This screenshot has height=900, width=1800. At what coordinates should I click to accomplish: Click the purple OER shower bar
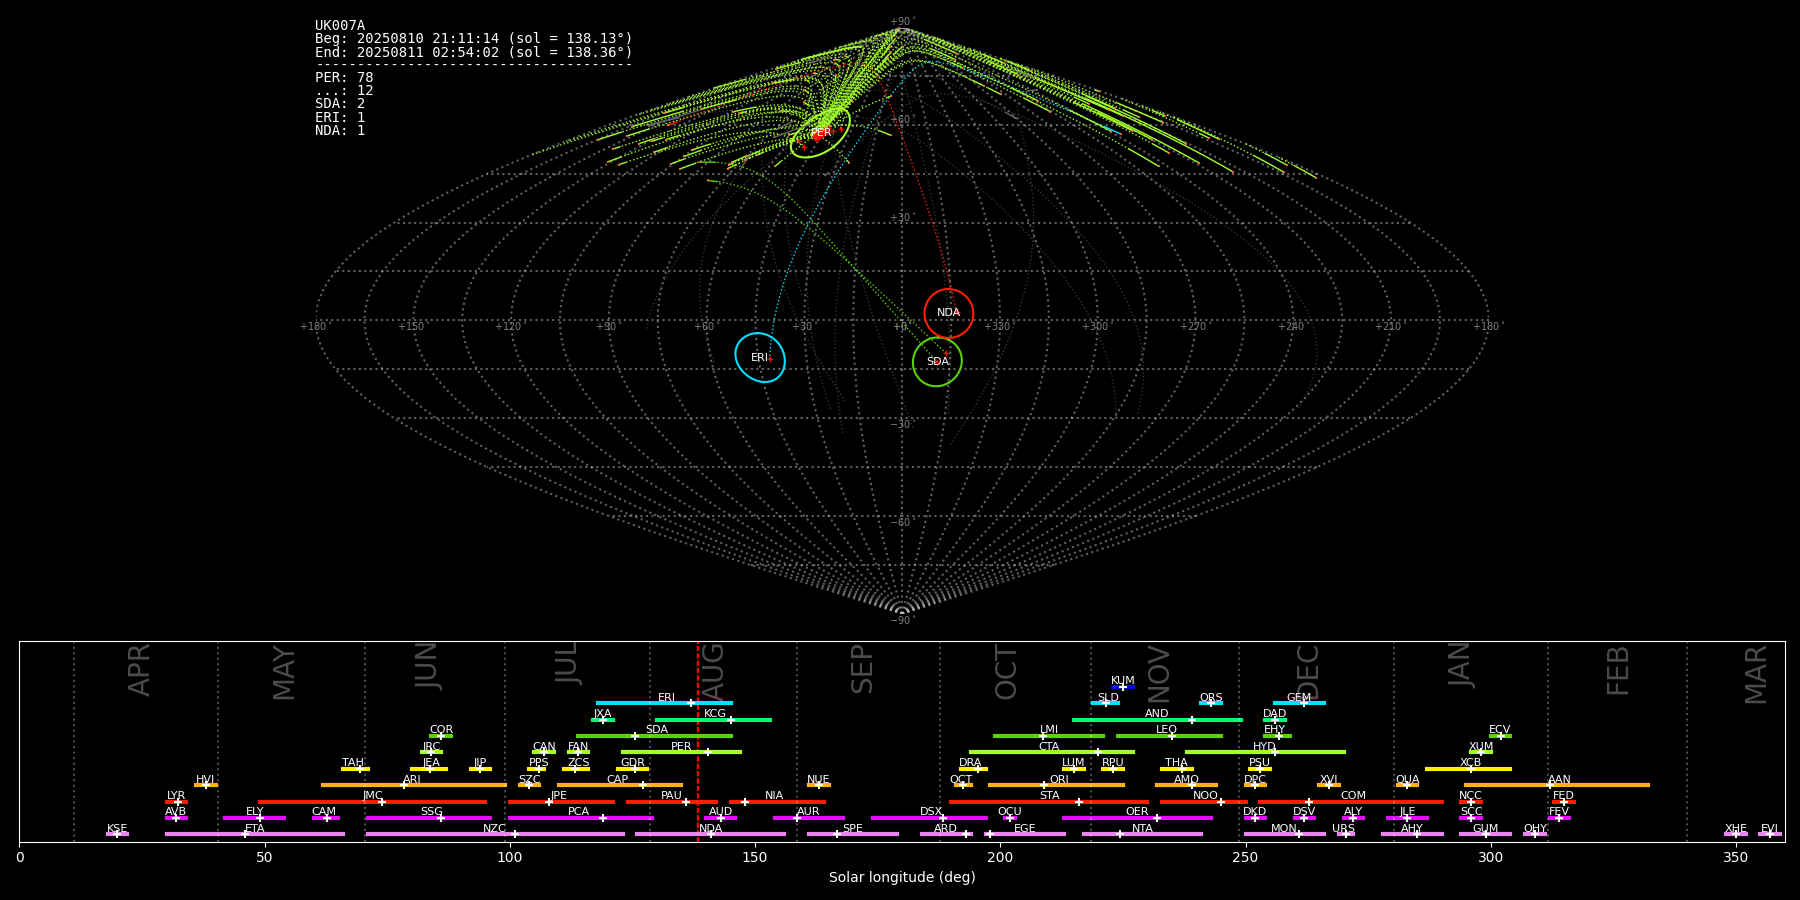(x=1137, y=818)
